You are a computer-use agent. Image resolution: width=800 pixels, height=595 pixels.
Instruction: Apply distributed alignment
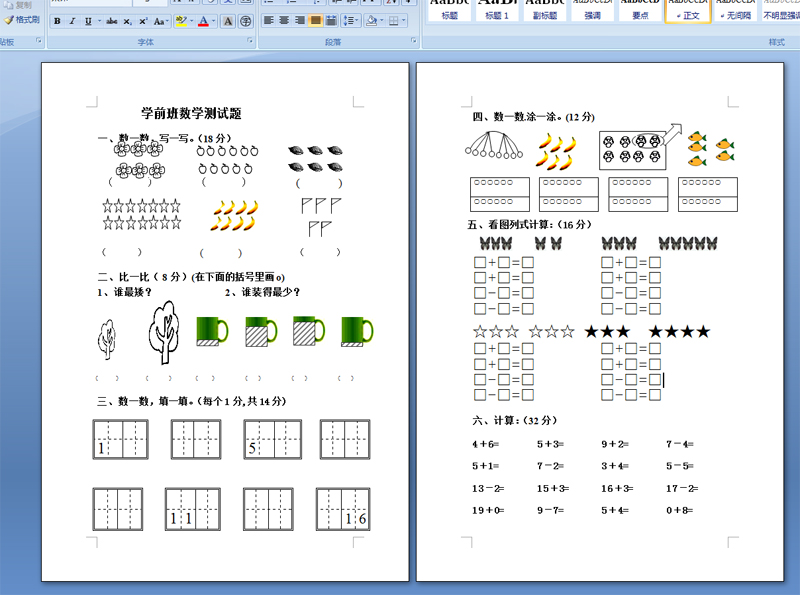(331, 20)
